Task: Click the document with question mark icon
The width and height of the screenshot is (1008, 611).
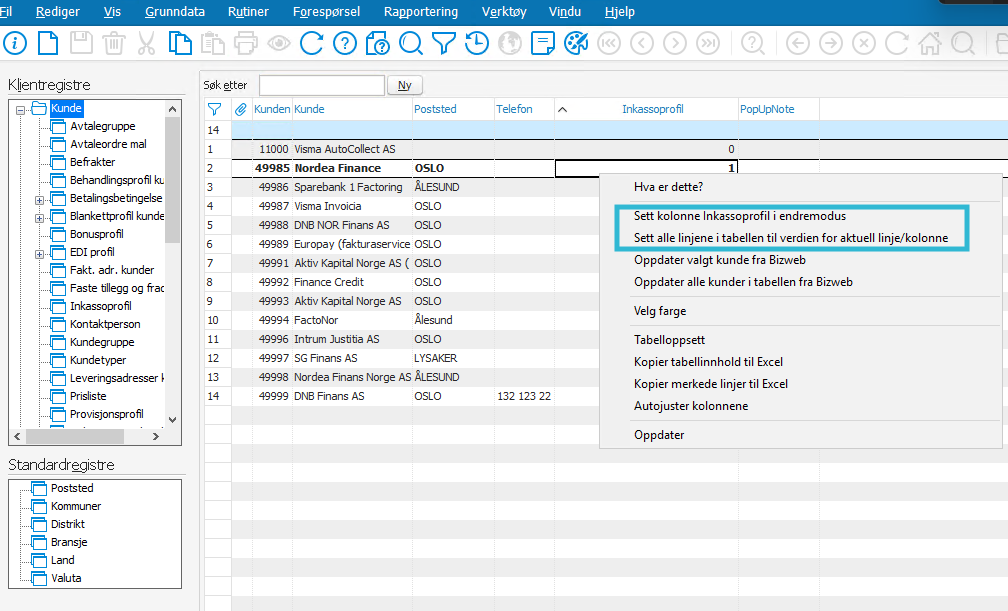Action: (377, 44)
